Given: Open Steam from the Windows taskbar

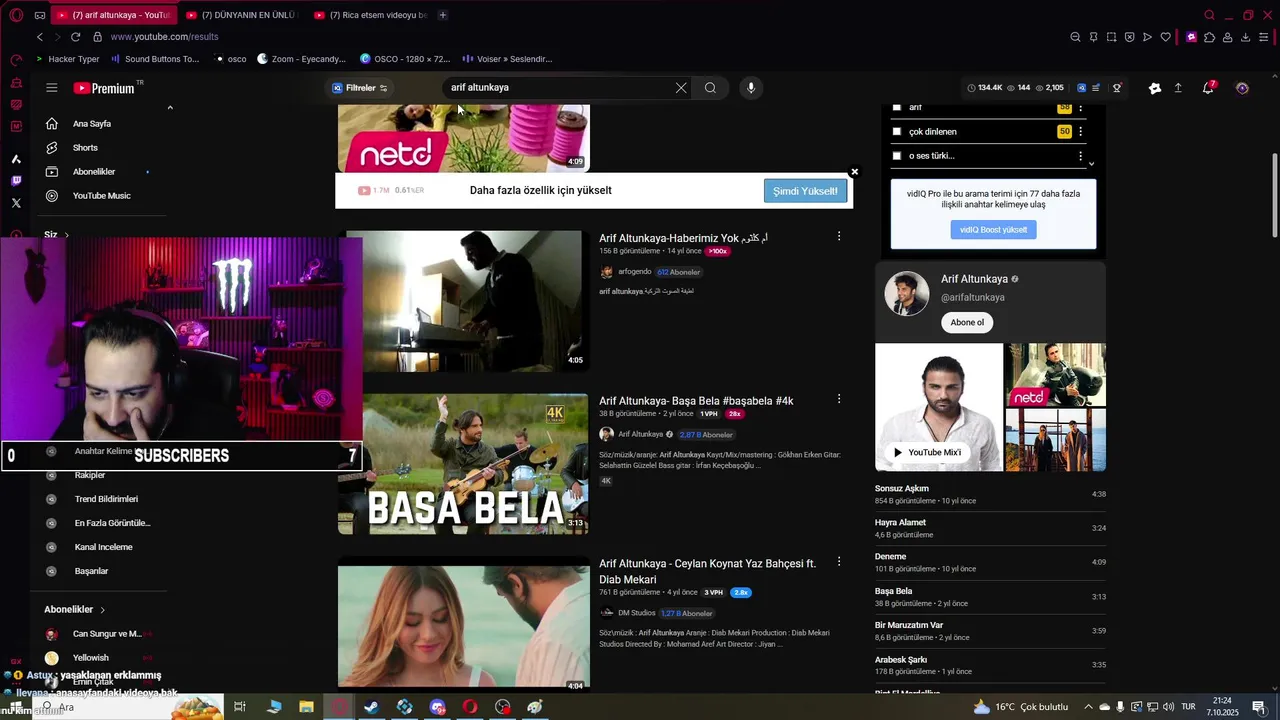Looking at the screenshot, I should [371, 707].
